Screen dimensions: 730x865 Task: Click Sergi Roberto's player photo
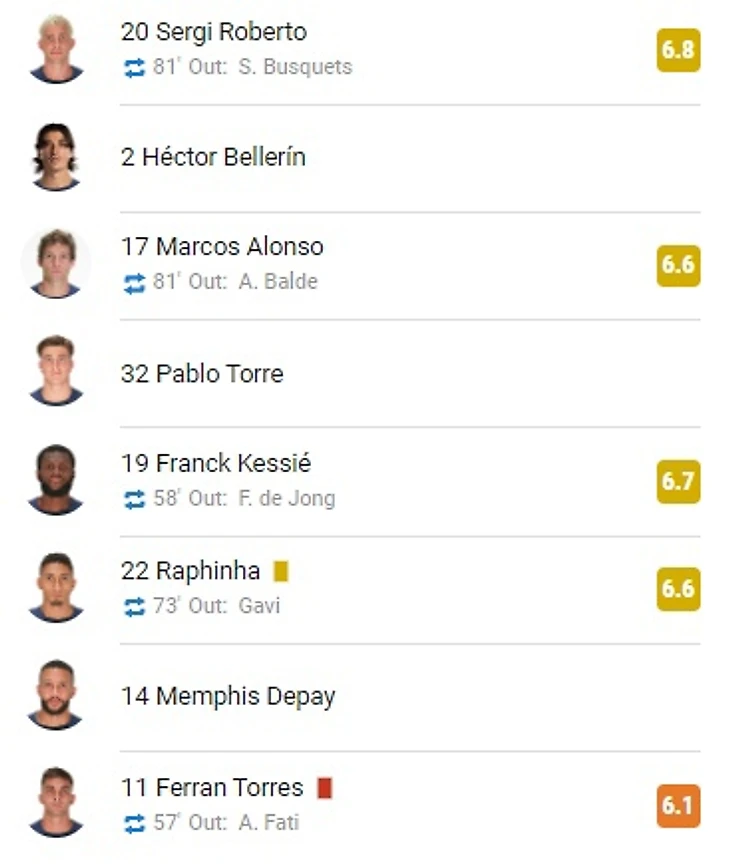56,49
